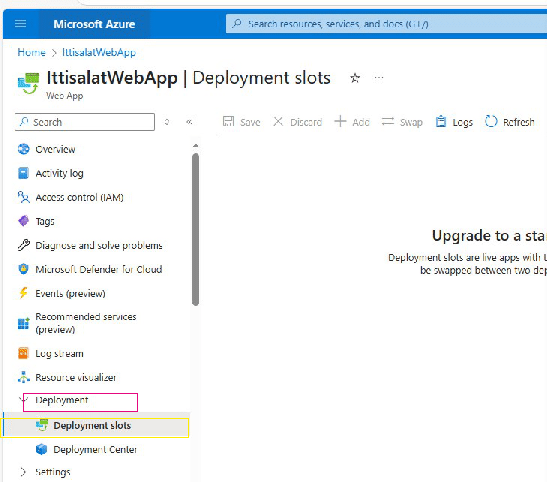This screenshot has height=482, width=547.
Task: Go to the Home breadcrumb
Action: 32,52
